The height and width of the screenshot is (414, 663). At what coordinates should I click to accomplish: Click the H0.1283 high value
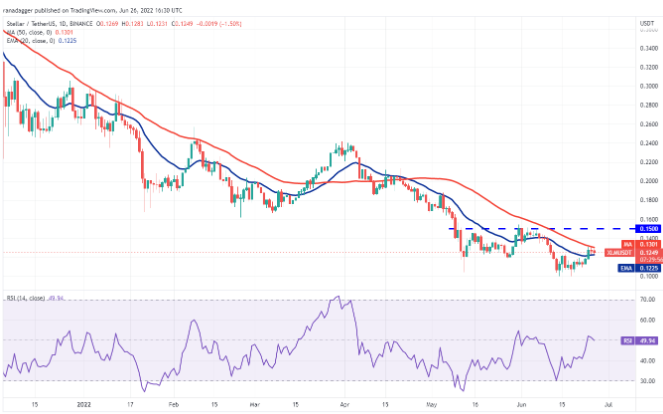(x=132, y=24)
